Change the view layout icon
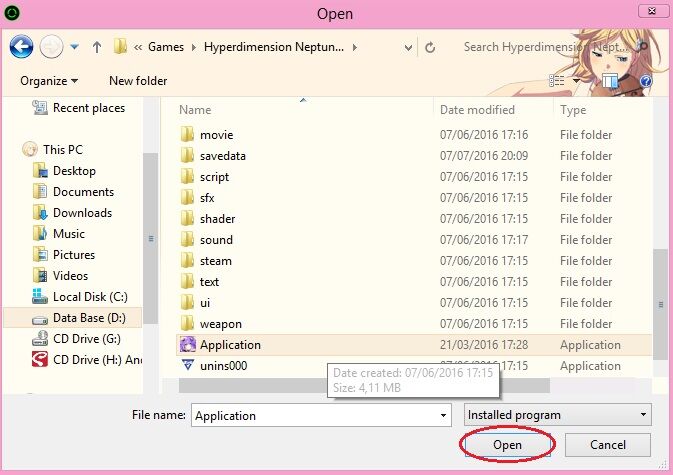The height and width of the screenshot is (475, 673). tap(557, 80)
